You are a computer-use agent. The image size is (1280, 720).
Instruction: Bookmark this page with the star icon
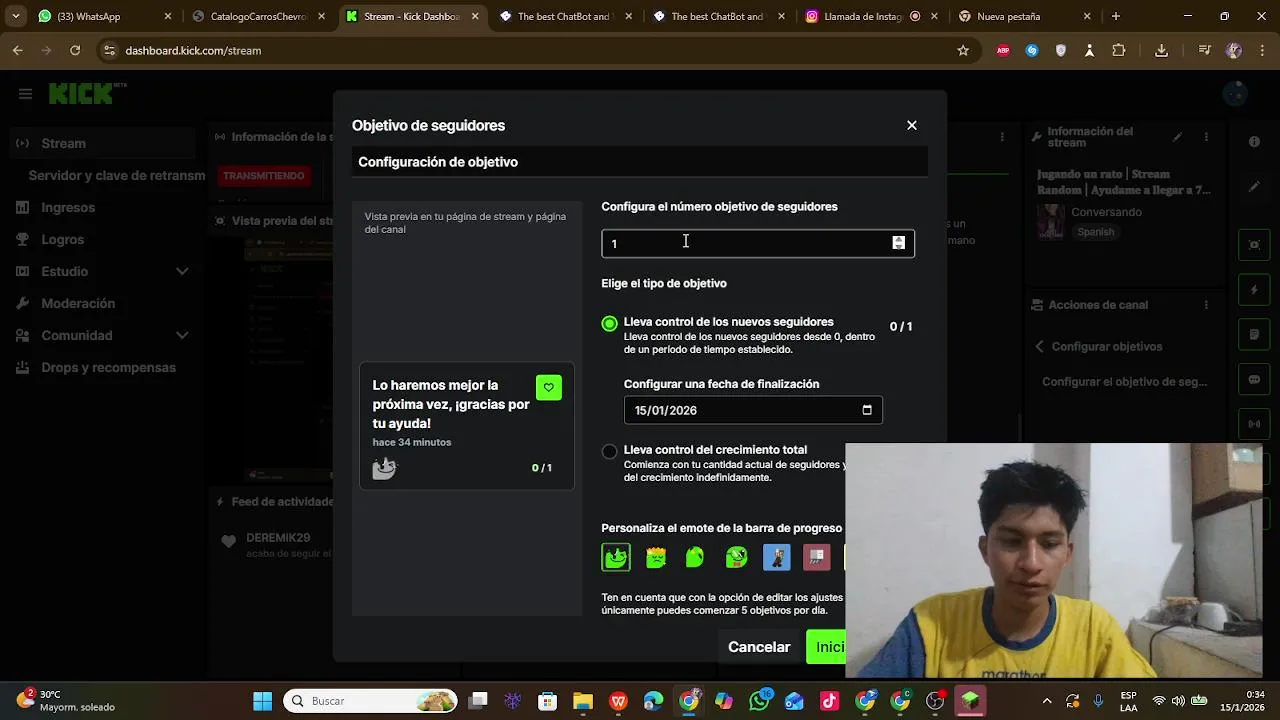pos(963,50)
